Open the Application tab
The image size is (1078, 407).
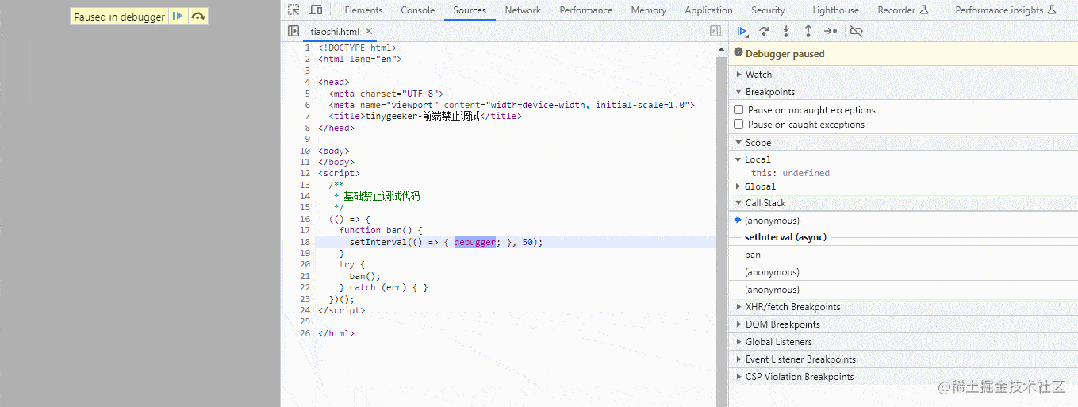708,10
